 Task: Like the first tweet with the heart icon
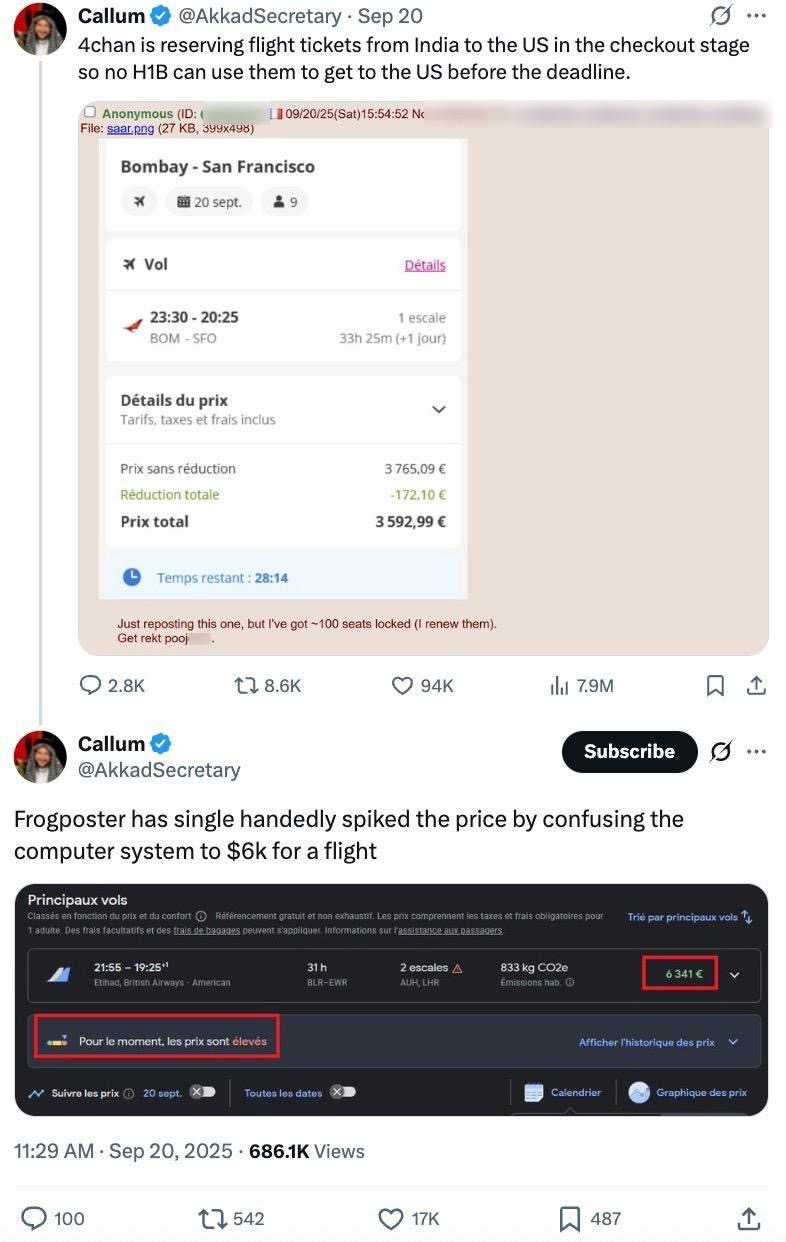click(x=401, y=686)
